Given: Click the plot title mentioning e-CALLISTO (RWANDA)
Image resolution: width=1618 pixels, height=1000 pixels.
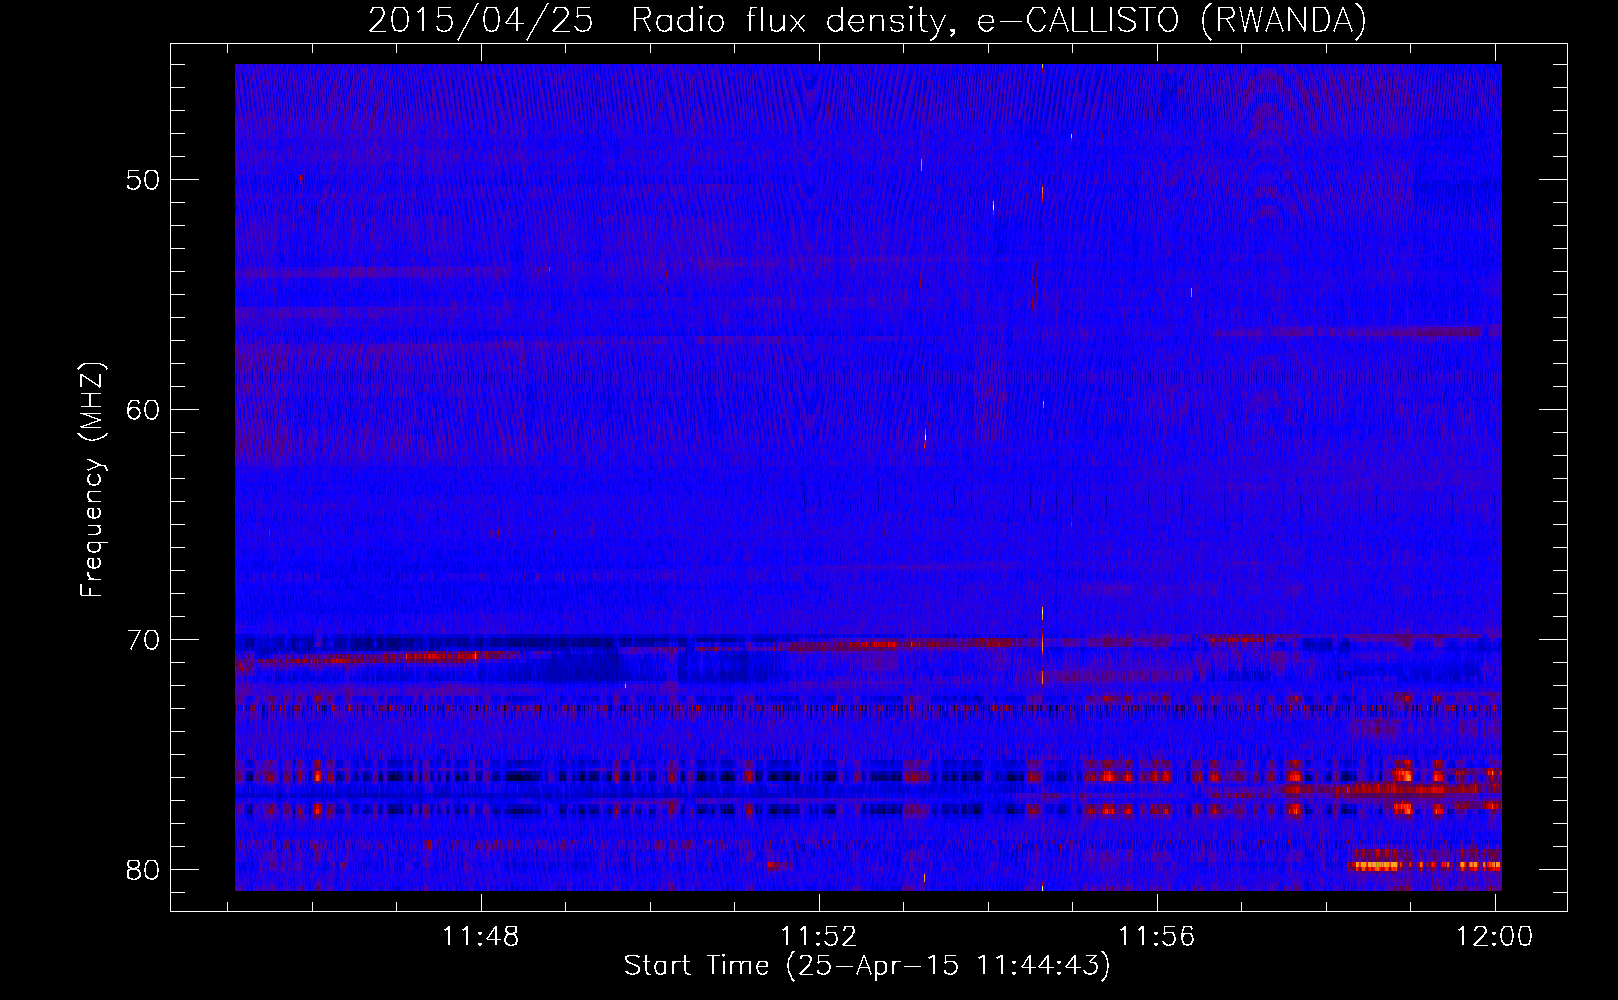Looking at the screenshot, I should (867, 20).
